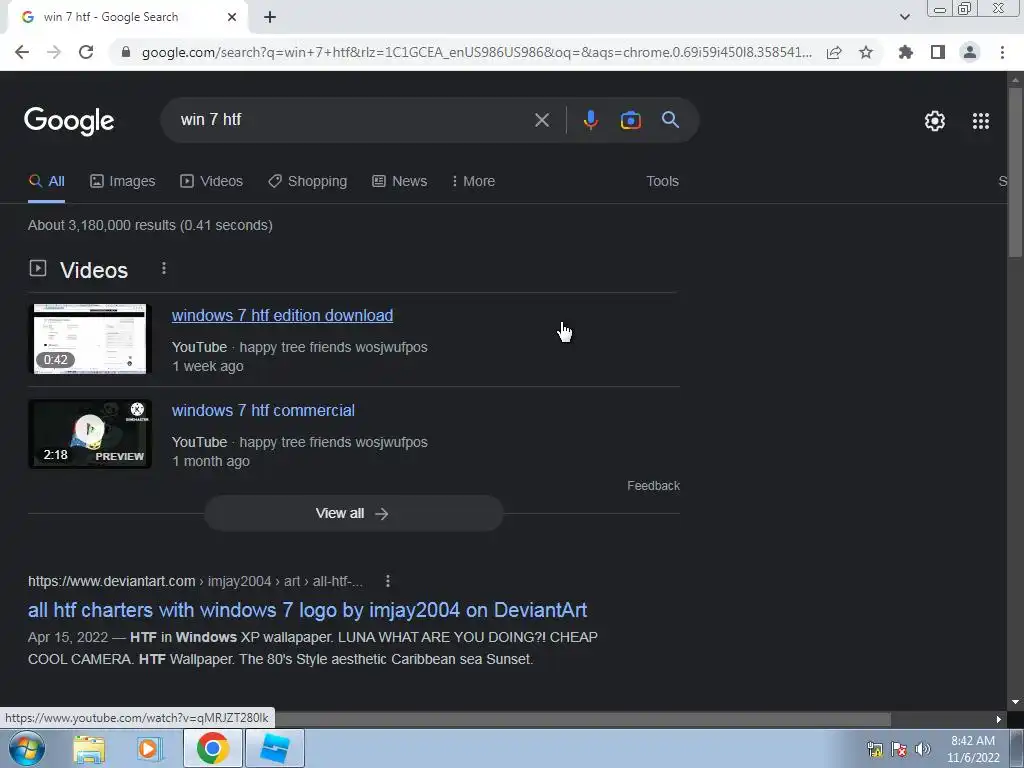This screenshot has height=768, width=1024.
Task: Go back to the previous page
Action: (22, 52)
